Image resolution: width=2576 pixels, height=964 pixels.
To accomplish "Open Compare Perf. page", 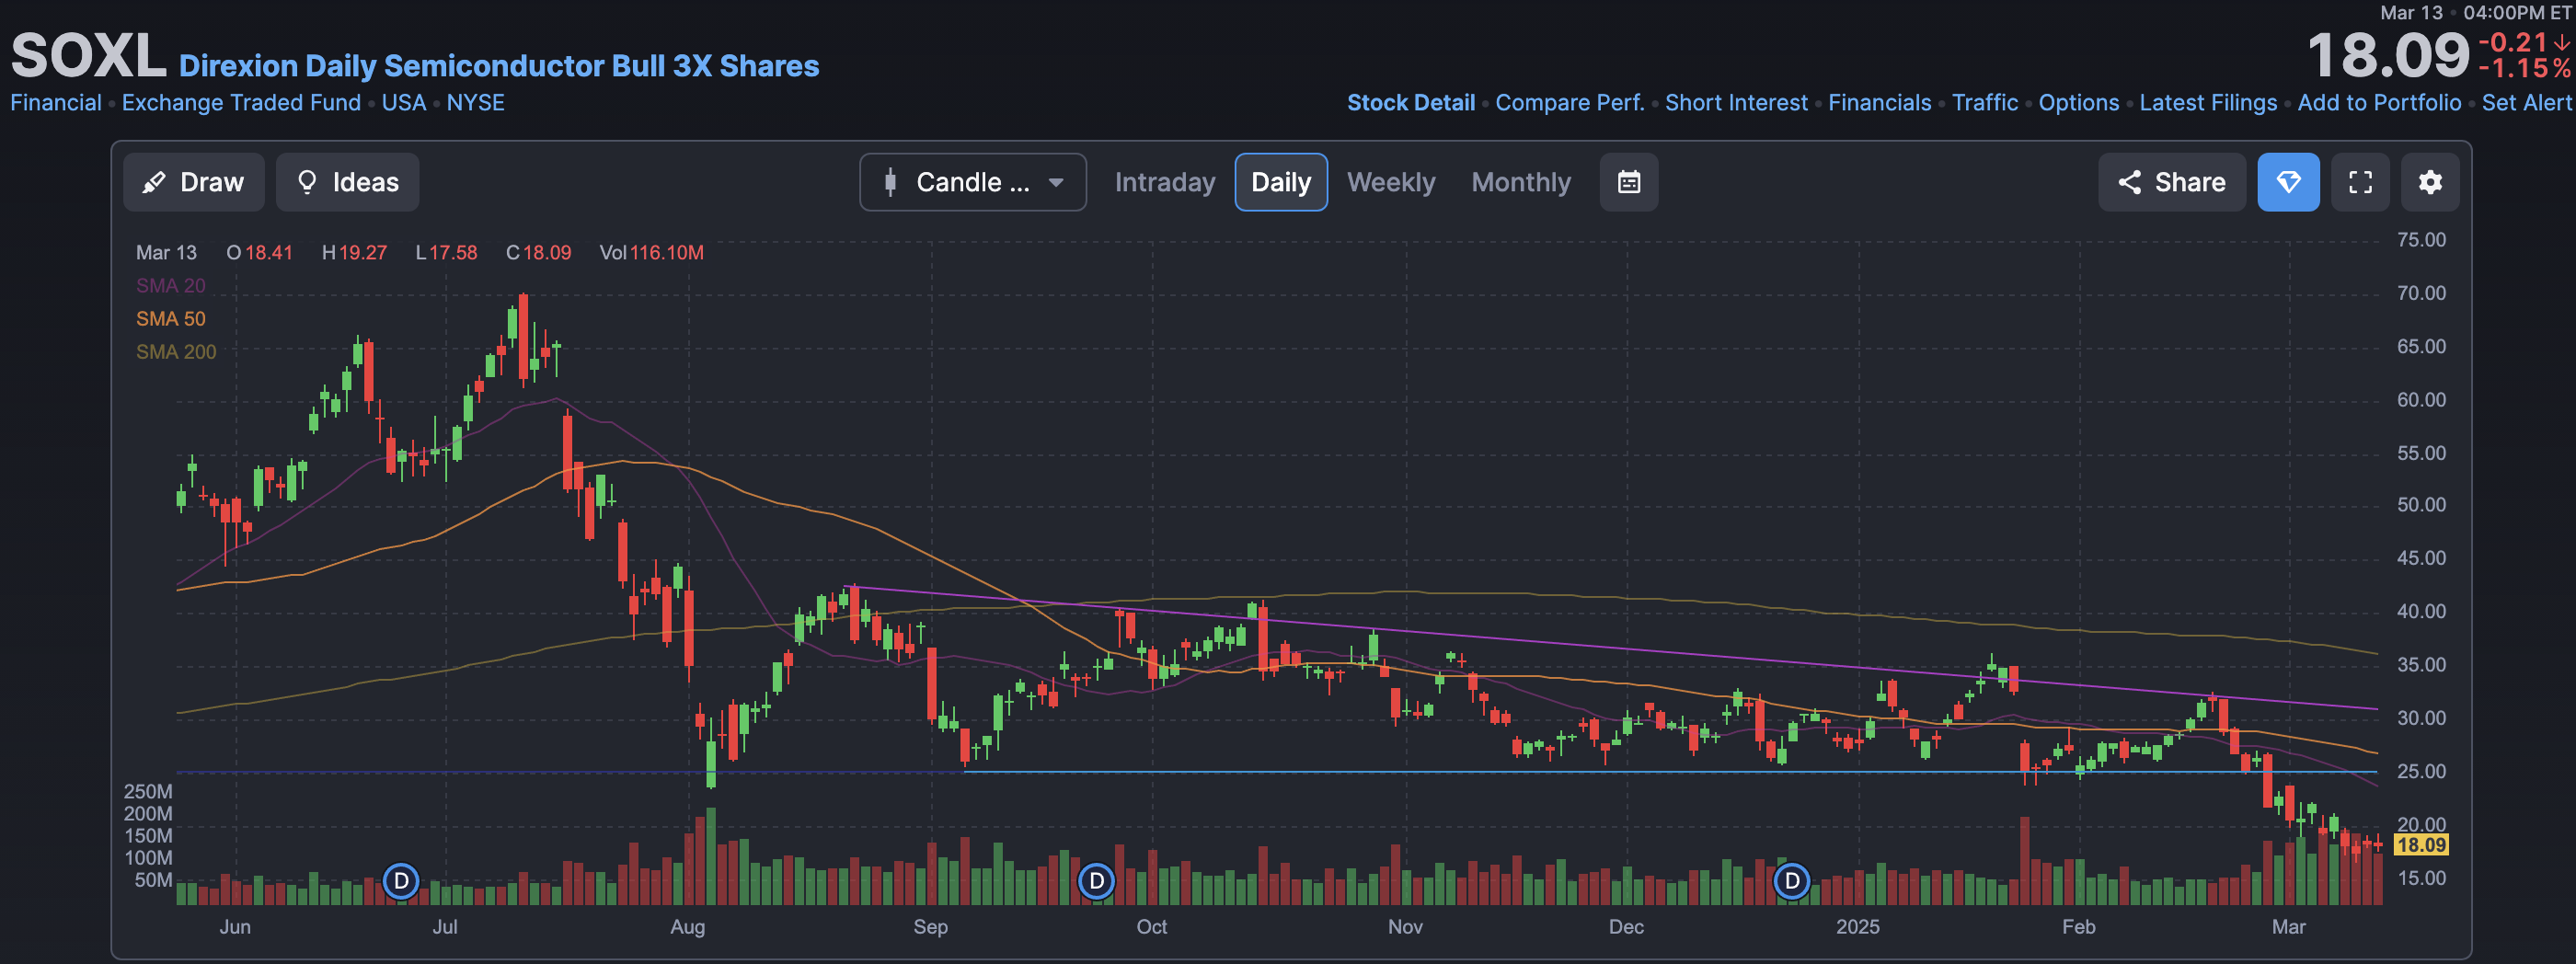I will [1569, 103].
